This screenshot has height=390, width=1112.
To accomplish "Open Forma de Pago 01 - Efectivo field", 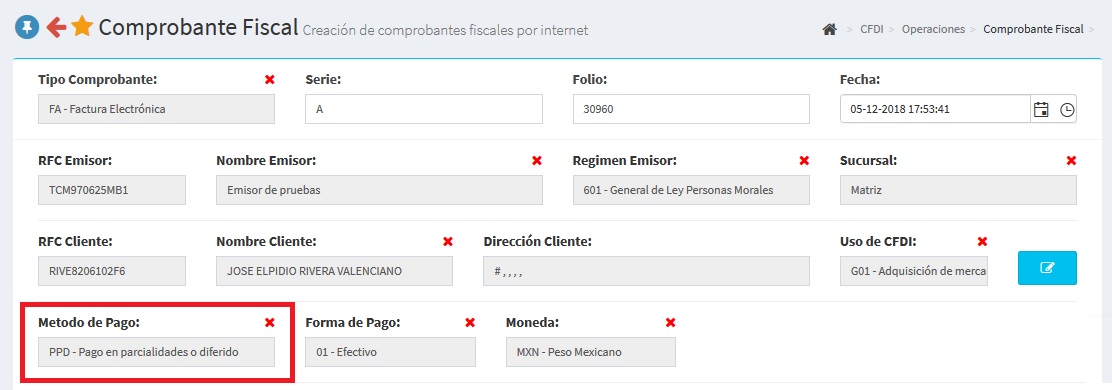I will coord(391,352).
